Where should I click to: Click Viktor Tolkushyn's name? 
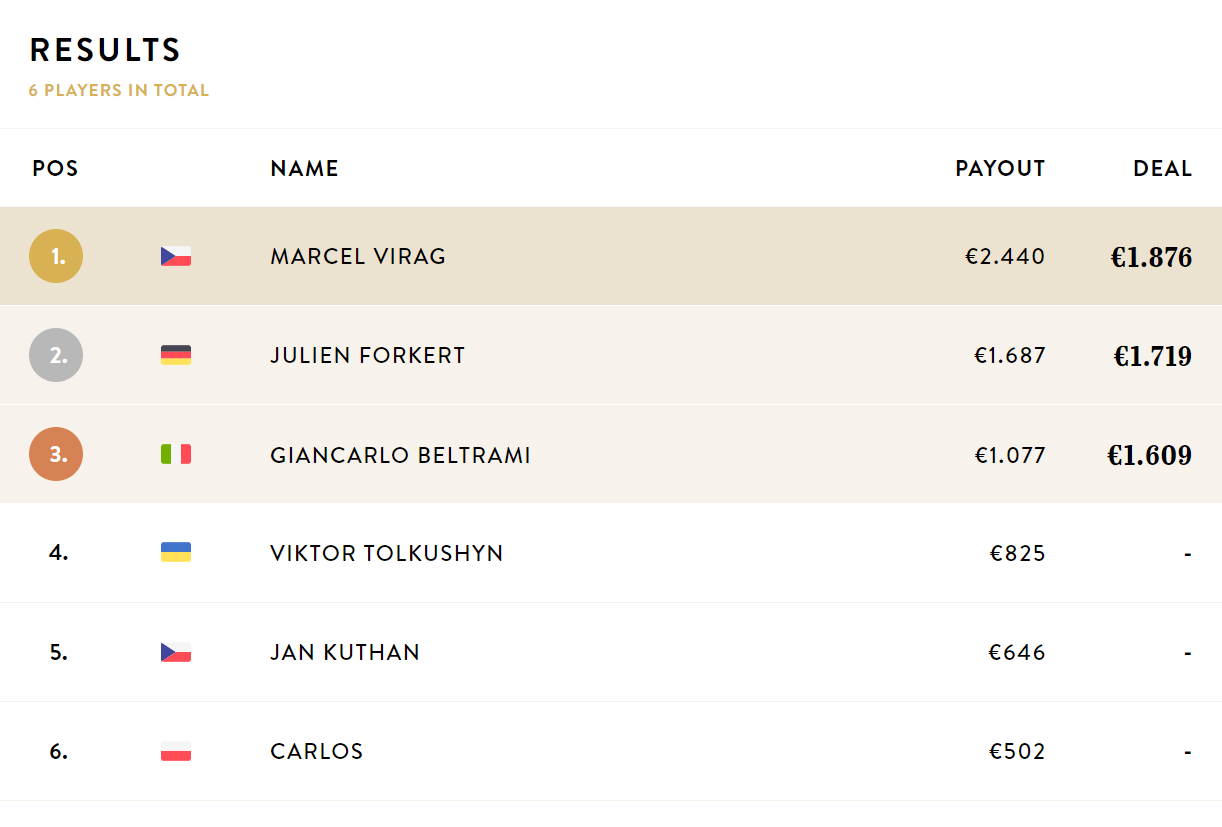click(x=386, y=553)
